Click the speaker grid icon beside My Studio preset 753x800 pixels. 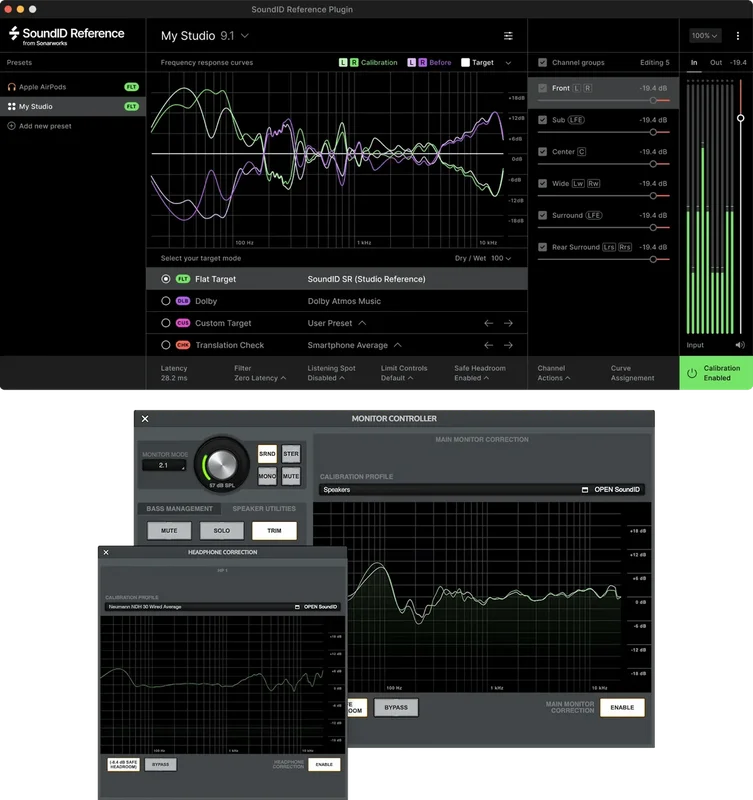point(12,107)
